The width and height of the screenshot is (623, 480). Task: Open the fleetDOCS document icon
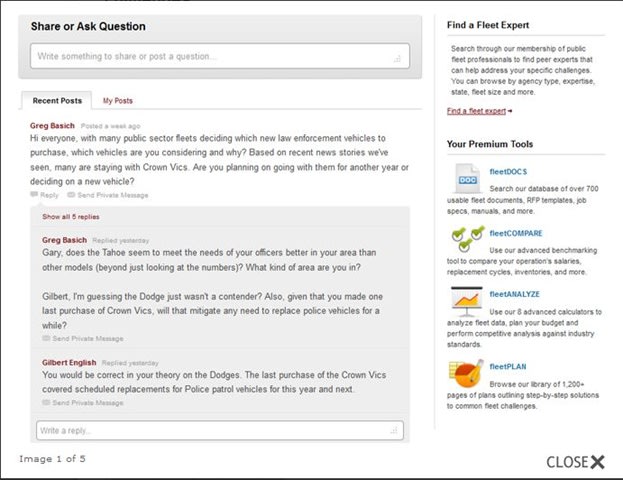[467, 178]
